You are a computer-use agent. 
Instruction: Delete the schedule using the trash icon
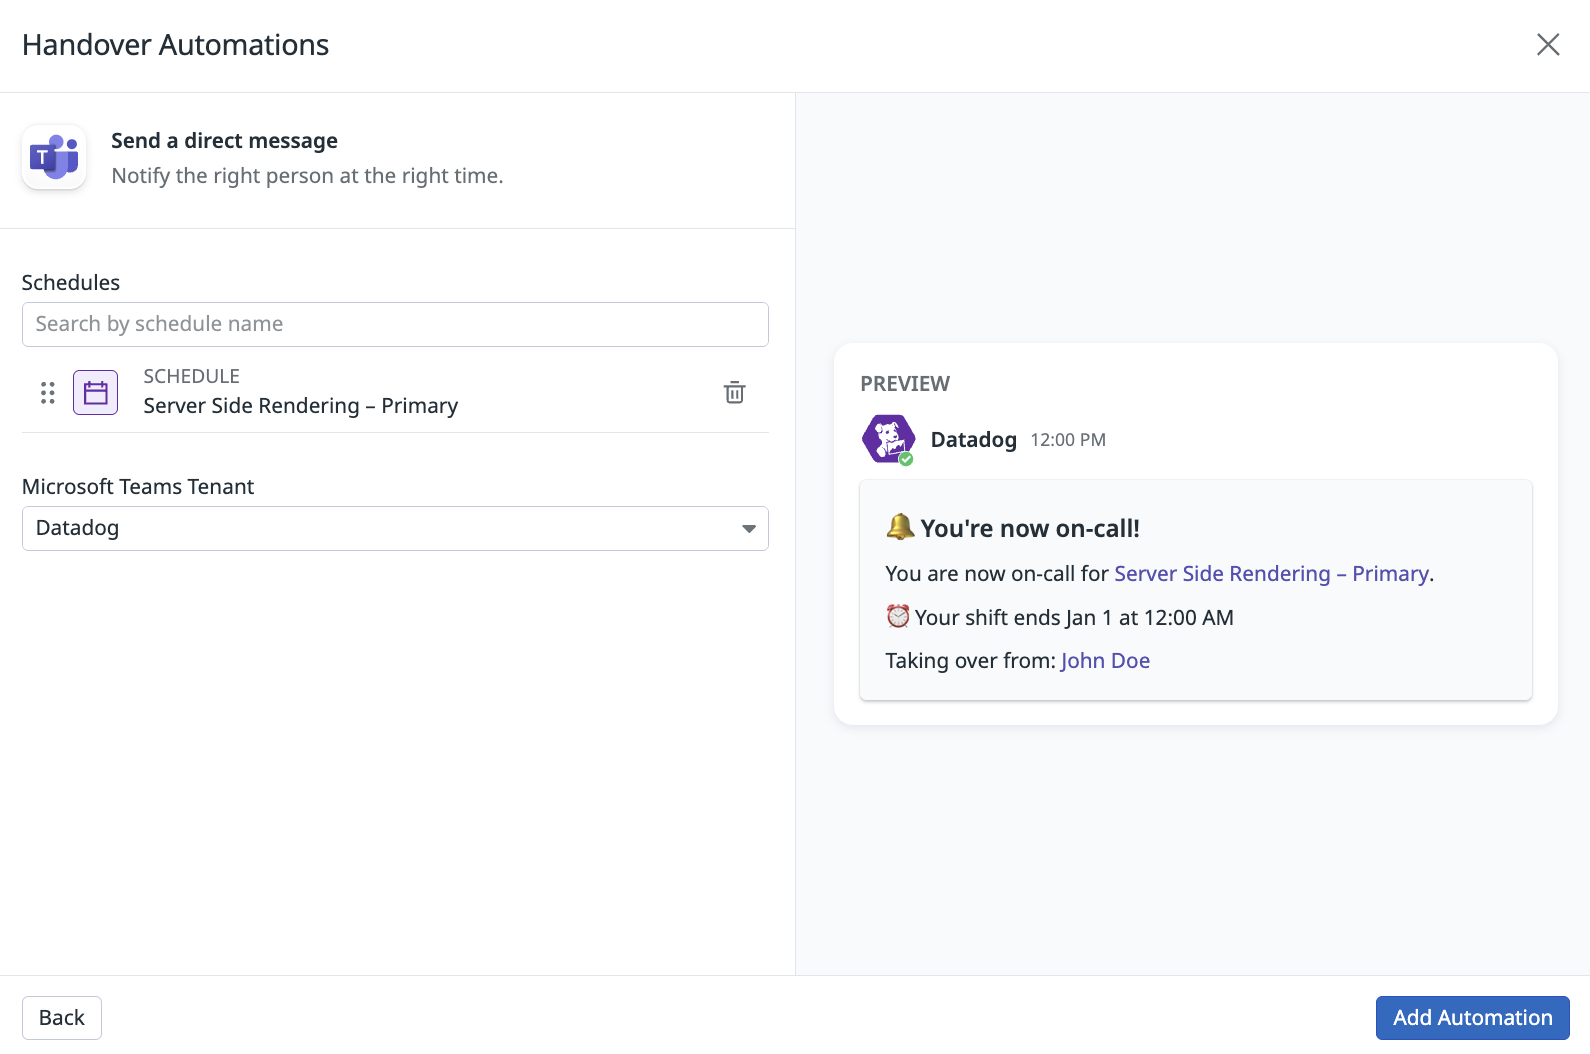pyautogui.click(x=734, y=393)
